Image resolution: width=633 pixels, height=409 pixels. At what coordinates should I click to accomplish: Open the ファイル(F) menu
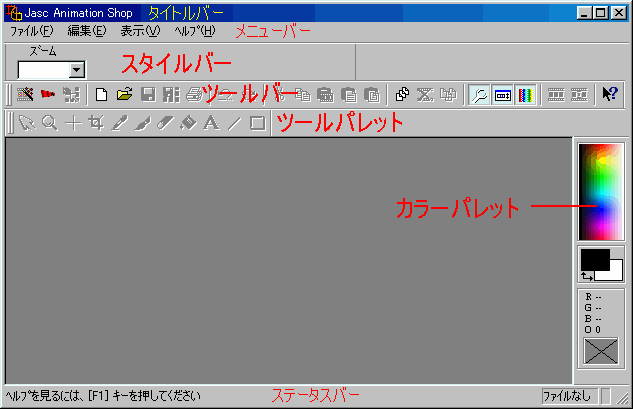31,31
